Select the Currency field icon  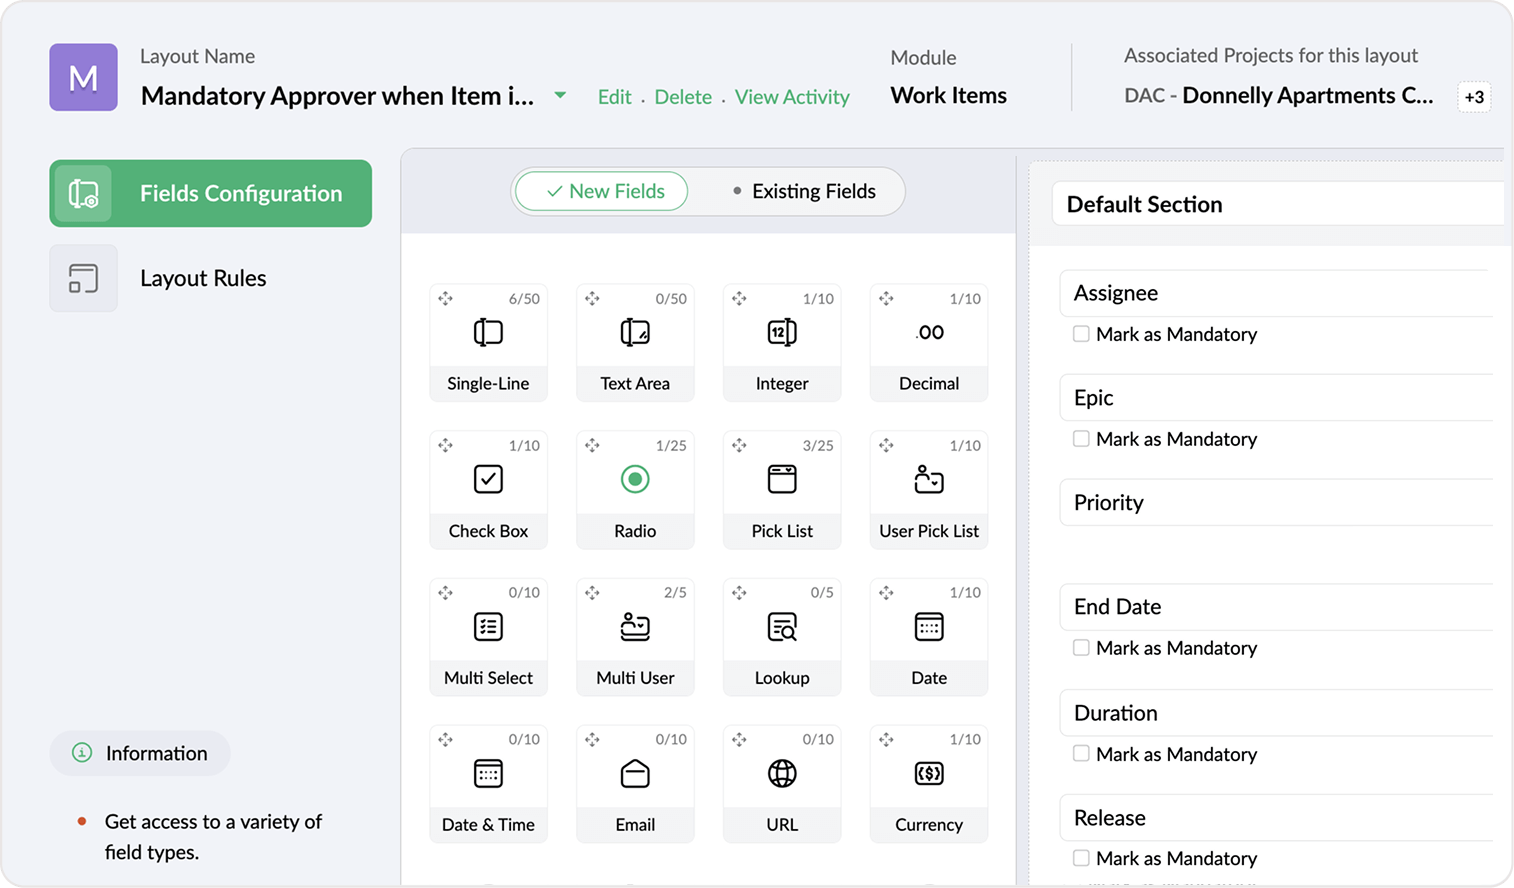pos(929,773)
